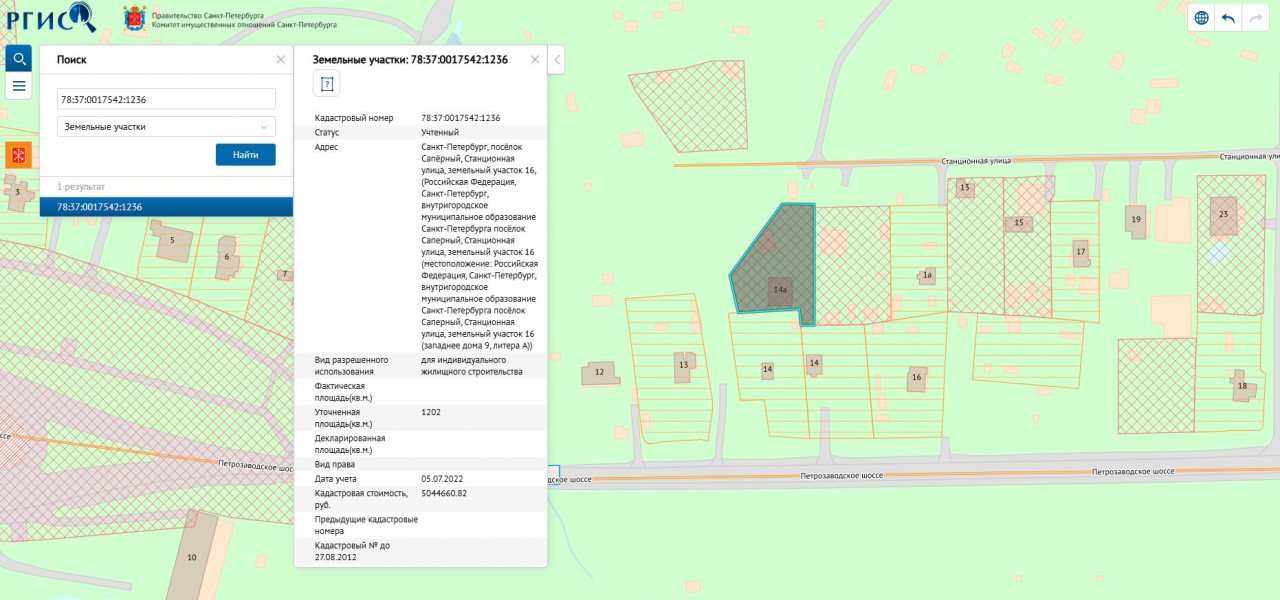Click building 10 on the map
The width and height of the screenshot is (1280, 600).
pos(194,555)
